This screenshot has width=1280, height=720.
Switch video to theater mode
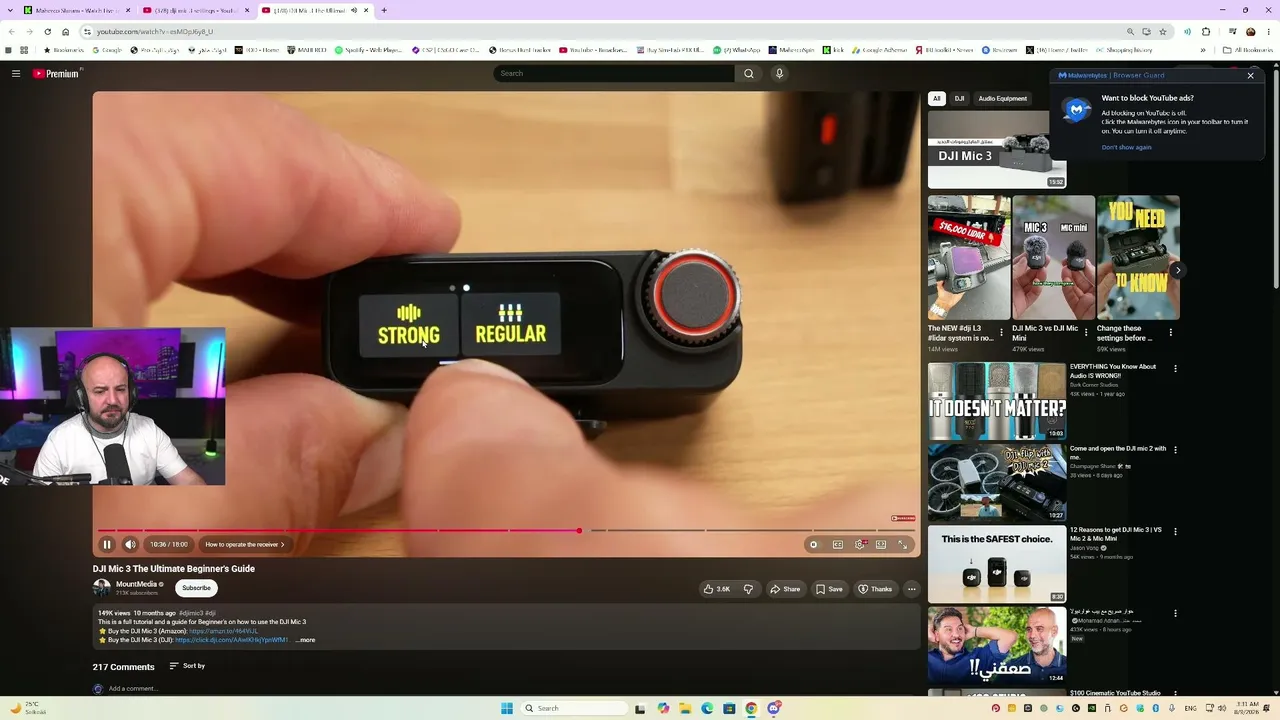click(x=881, y=545)
